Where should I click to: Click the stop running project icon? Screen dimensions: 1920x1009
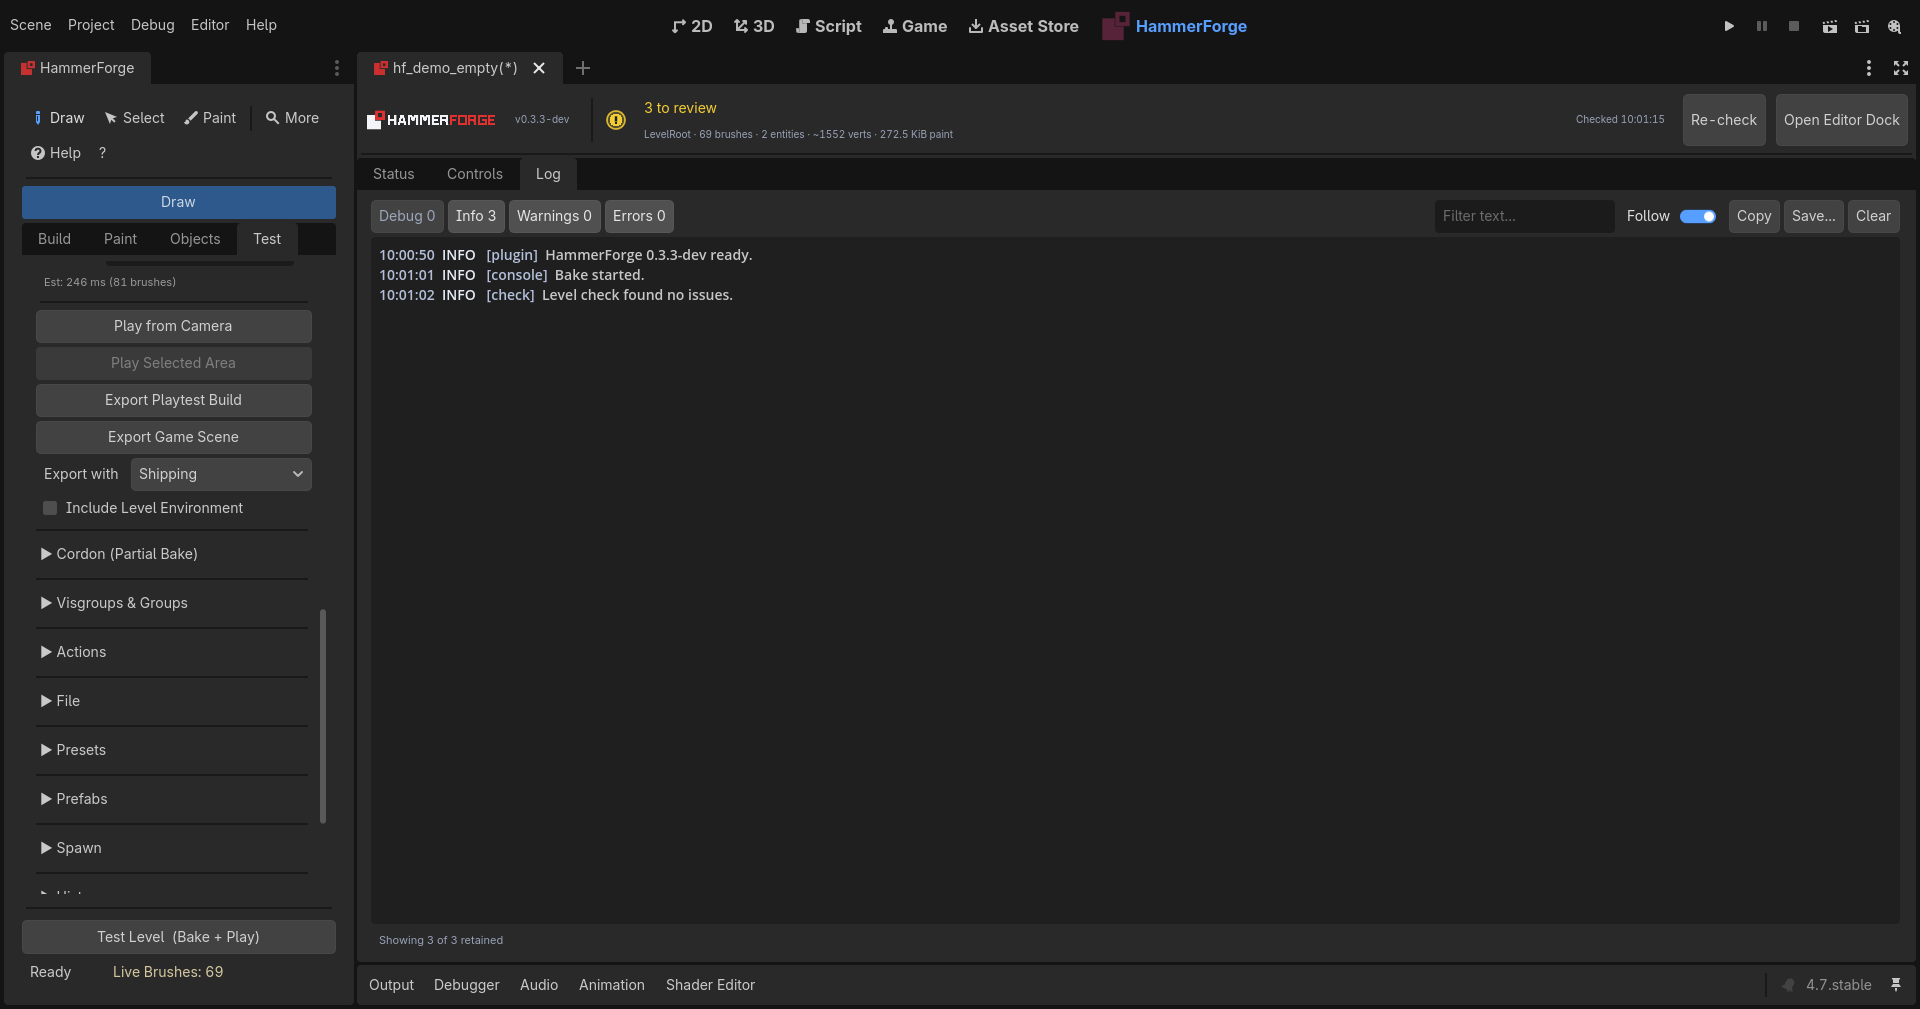click(x=1794, y=26)
